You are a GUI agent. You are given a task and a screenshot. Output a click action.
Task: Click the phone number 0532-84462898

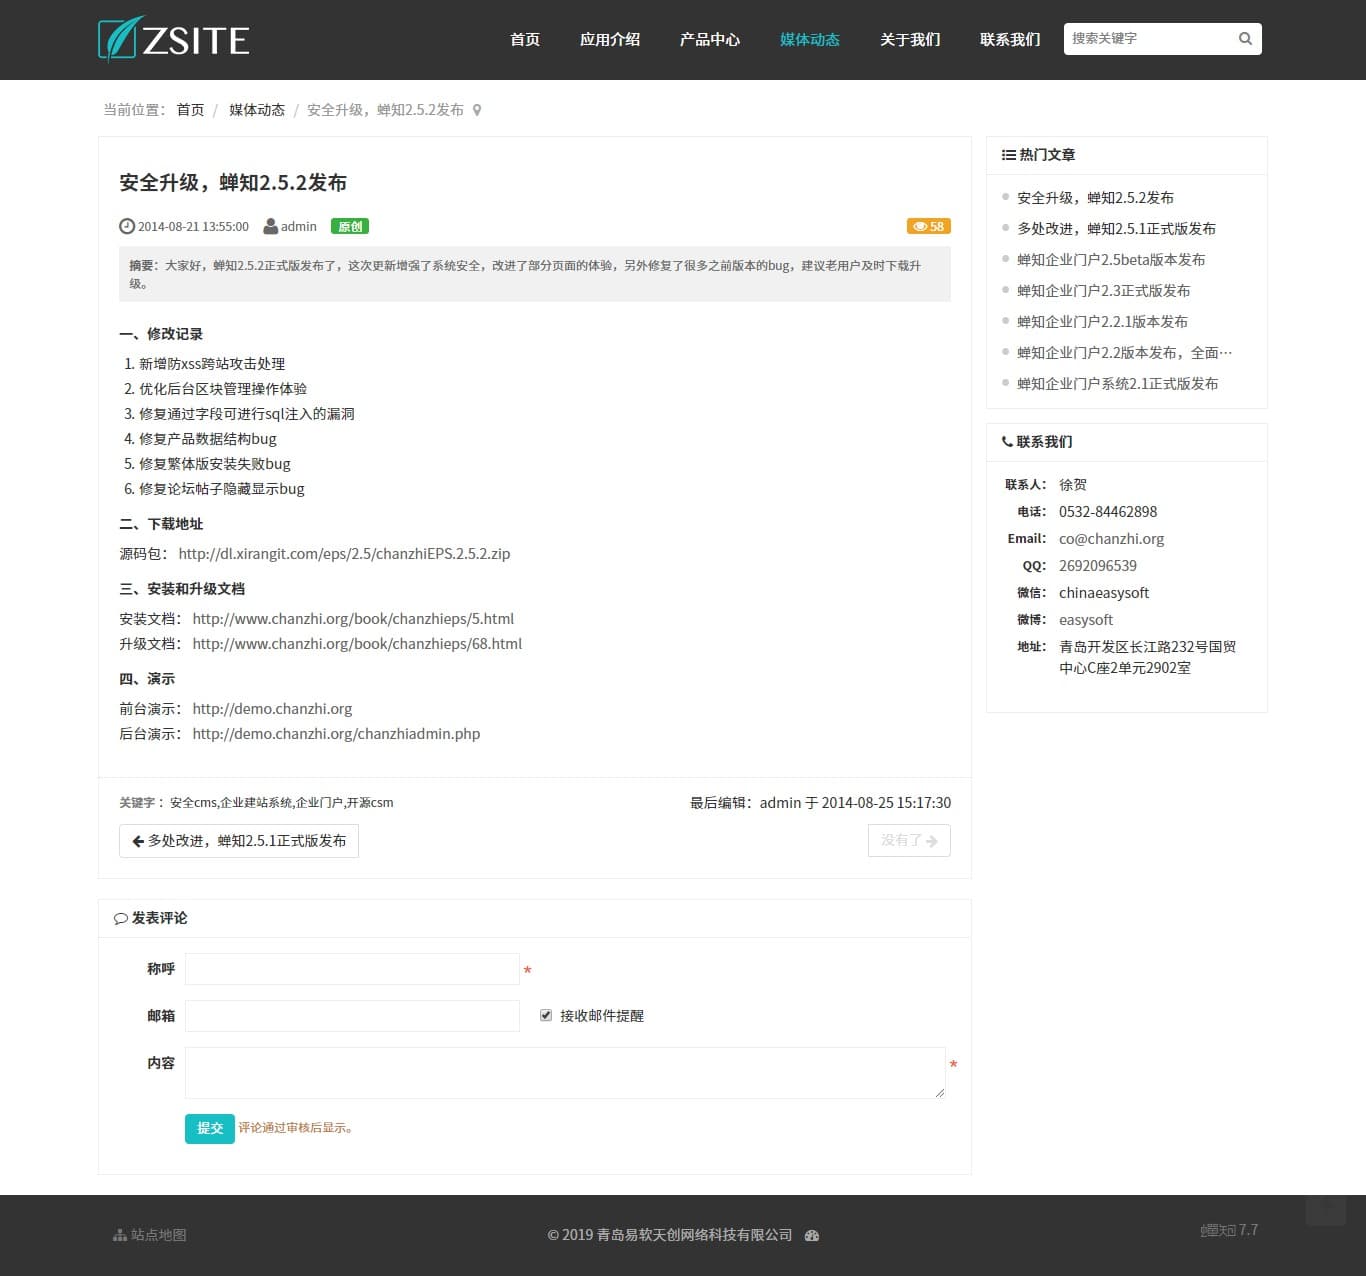pyautogui.click(x=1108, y=512)
